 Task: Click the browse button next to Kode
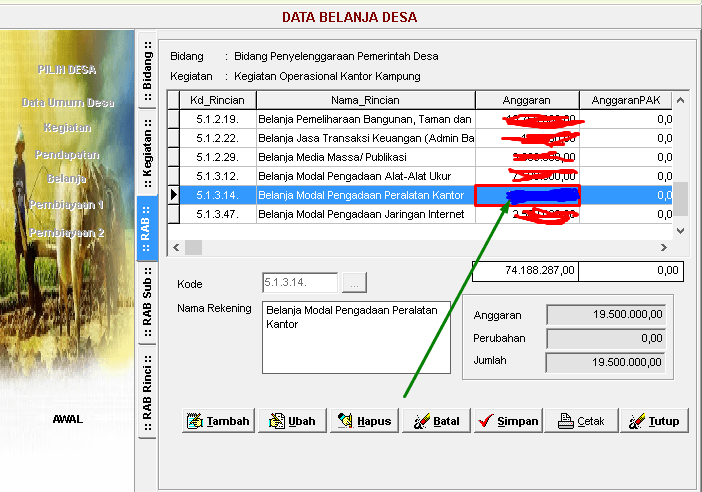(354, 283)
